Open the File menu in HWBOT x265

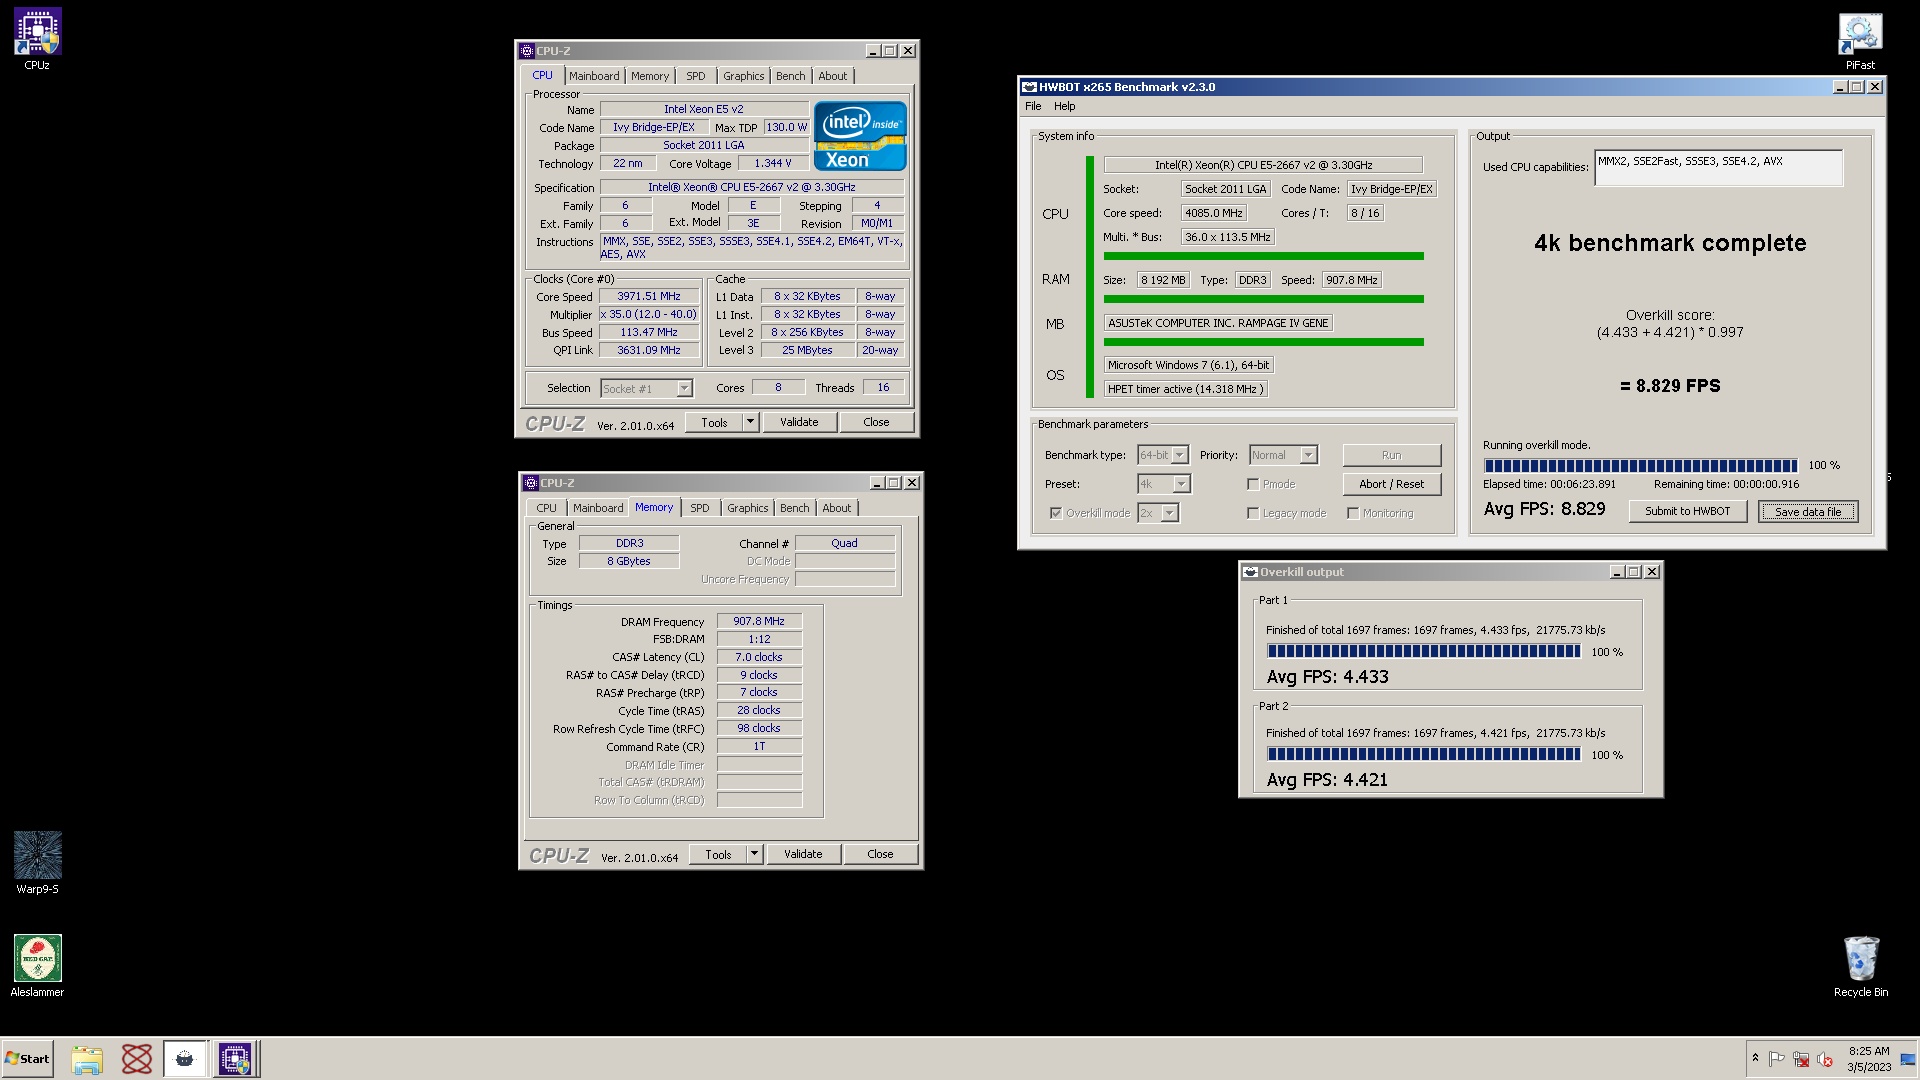(1033, 106)
